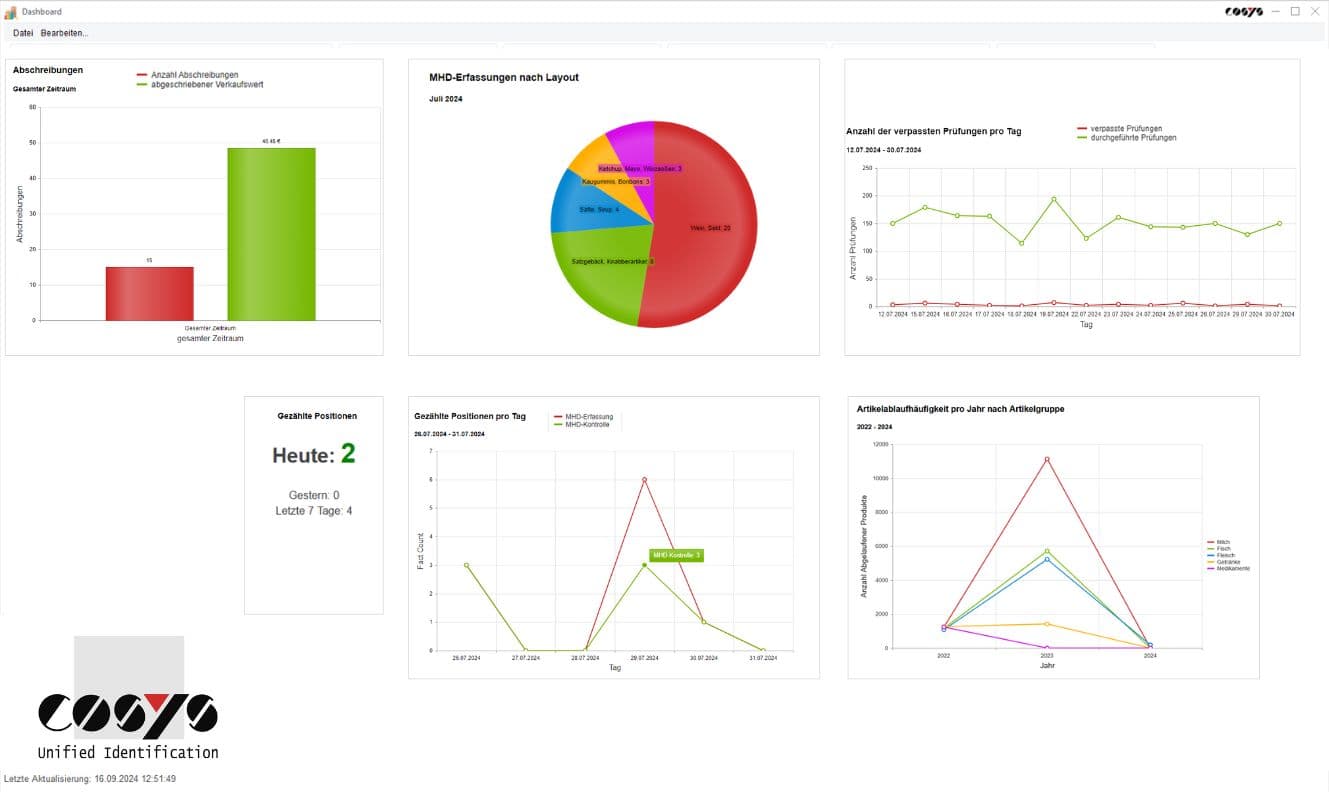Screen dimensions: 1329x792
Task: Click the 12.07.2024 - 30.07.2024 date range
Action: coord(884,150)
